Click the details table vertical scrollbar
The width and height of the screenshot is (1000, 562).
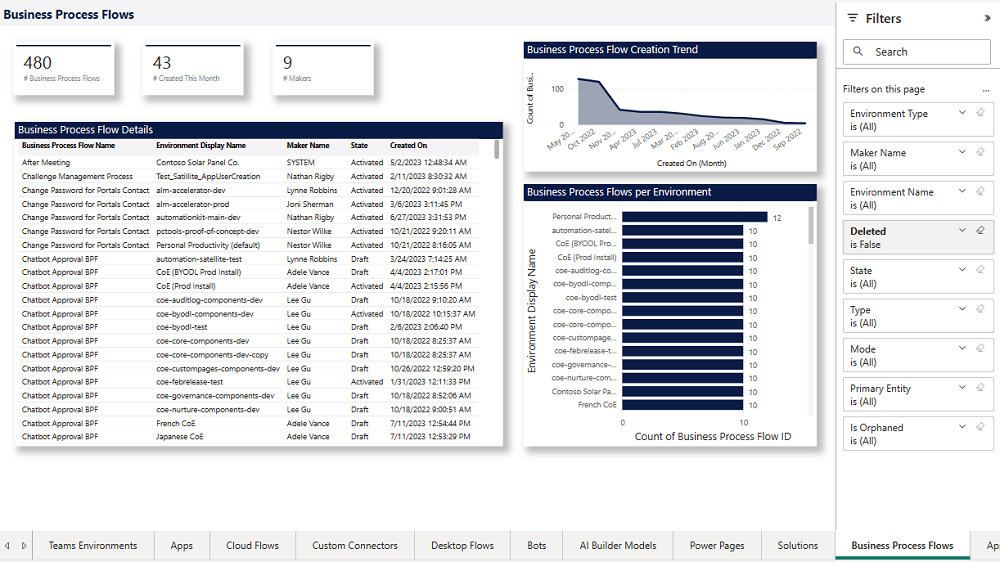[497, 149]
